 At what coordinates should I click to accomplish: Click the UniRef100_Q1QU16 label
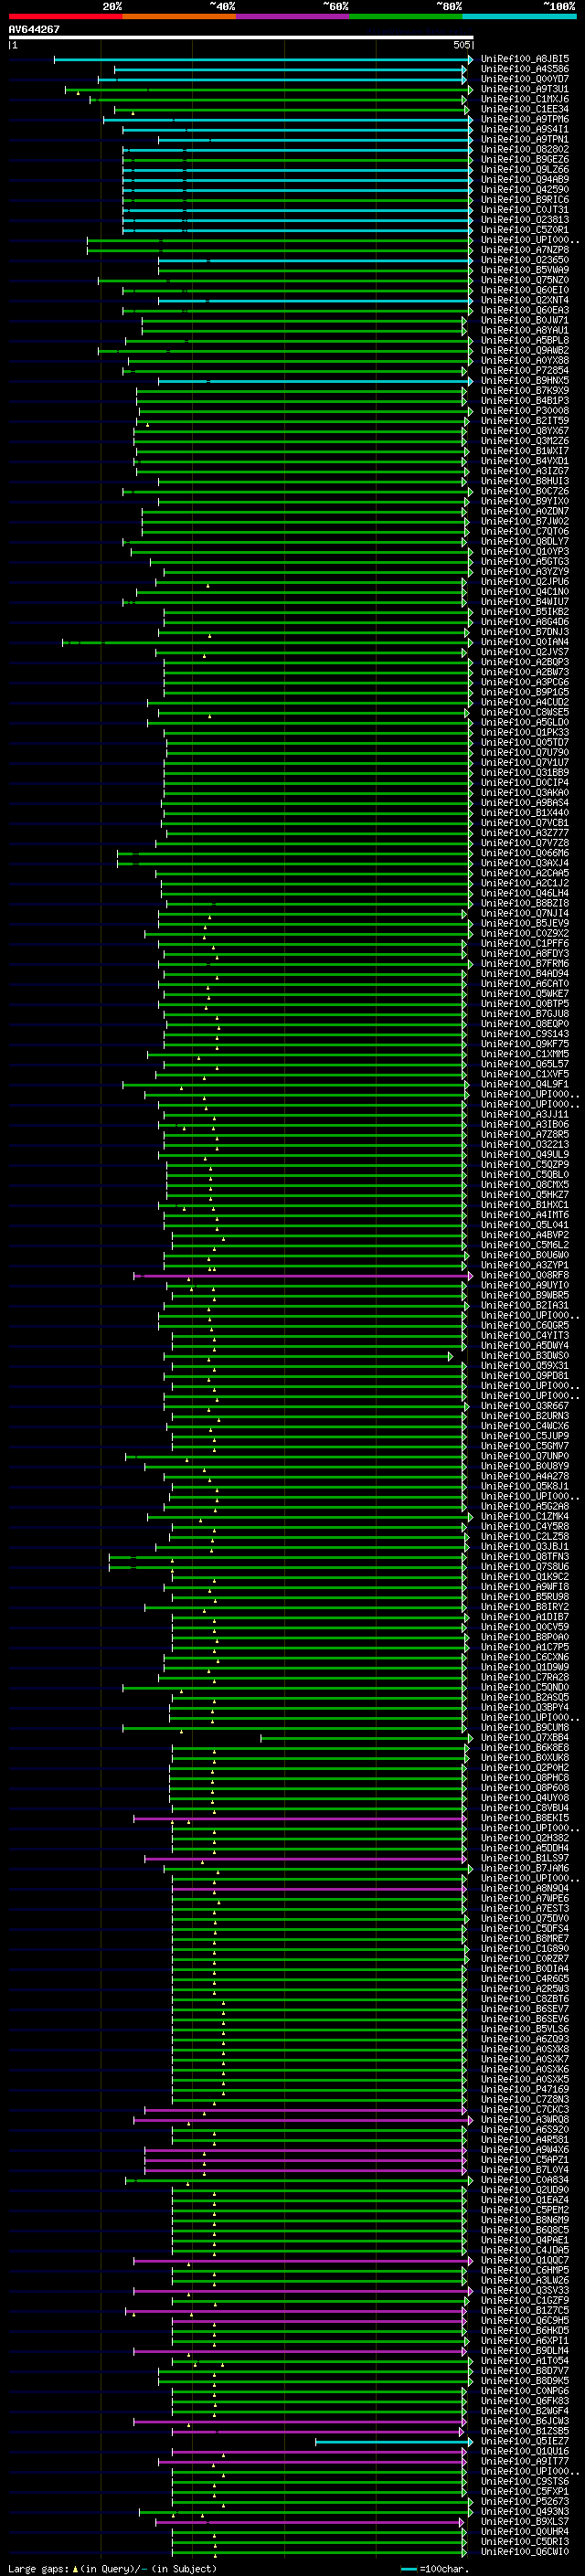tap(525, 2451)
